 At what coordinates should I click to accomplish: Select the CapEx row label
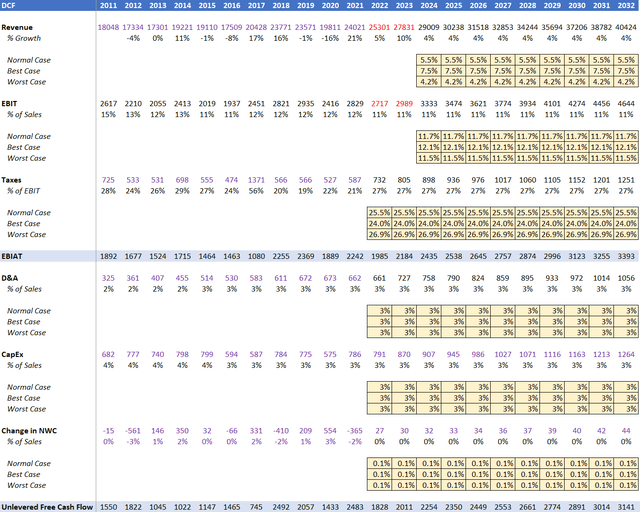click(12, 354)
